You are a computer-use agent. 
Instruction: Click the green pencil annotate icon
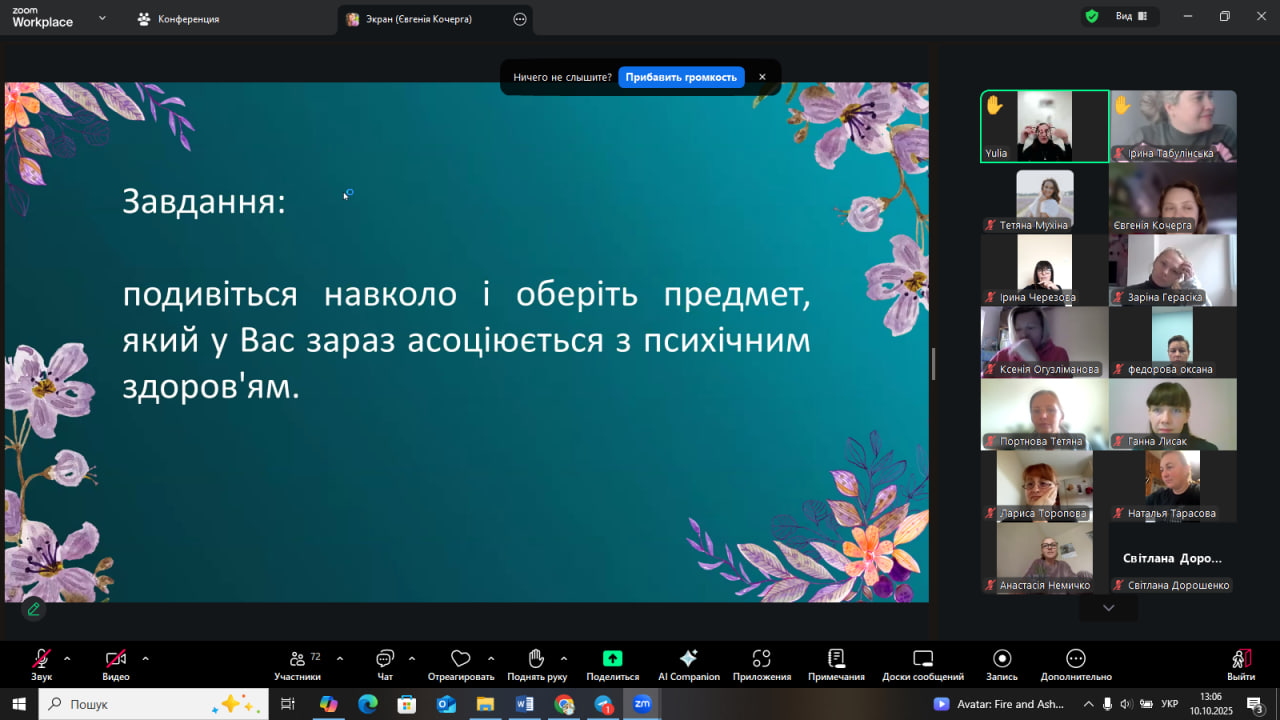click(34, 609)
